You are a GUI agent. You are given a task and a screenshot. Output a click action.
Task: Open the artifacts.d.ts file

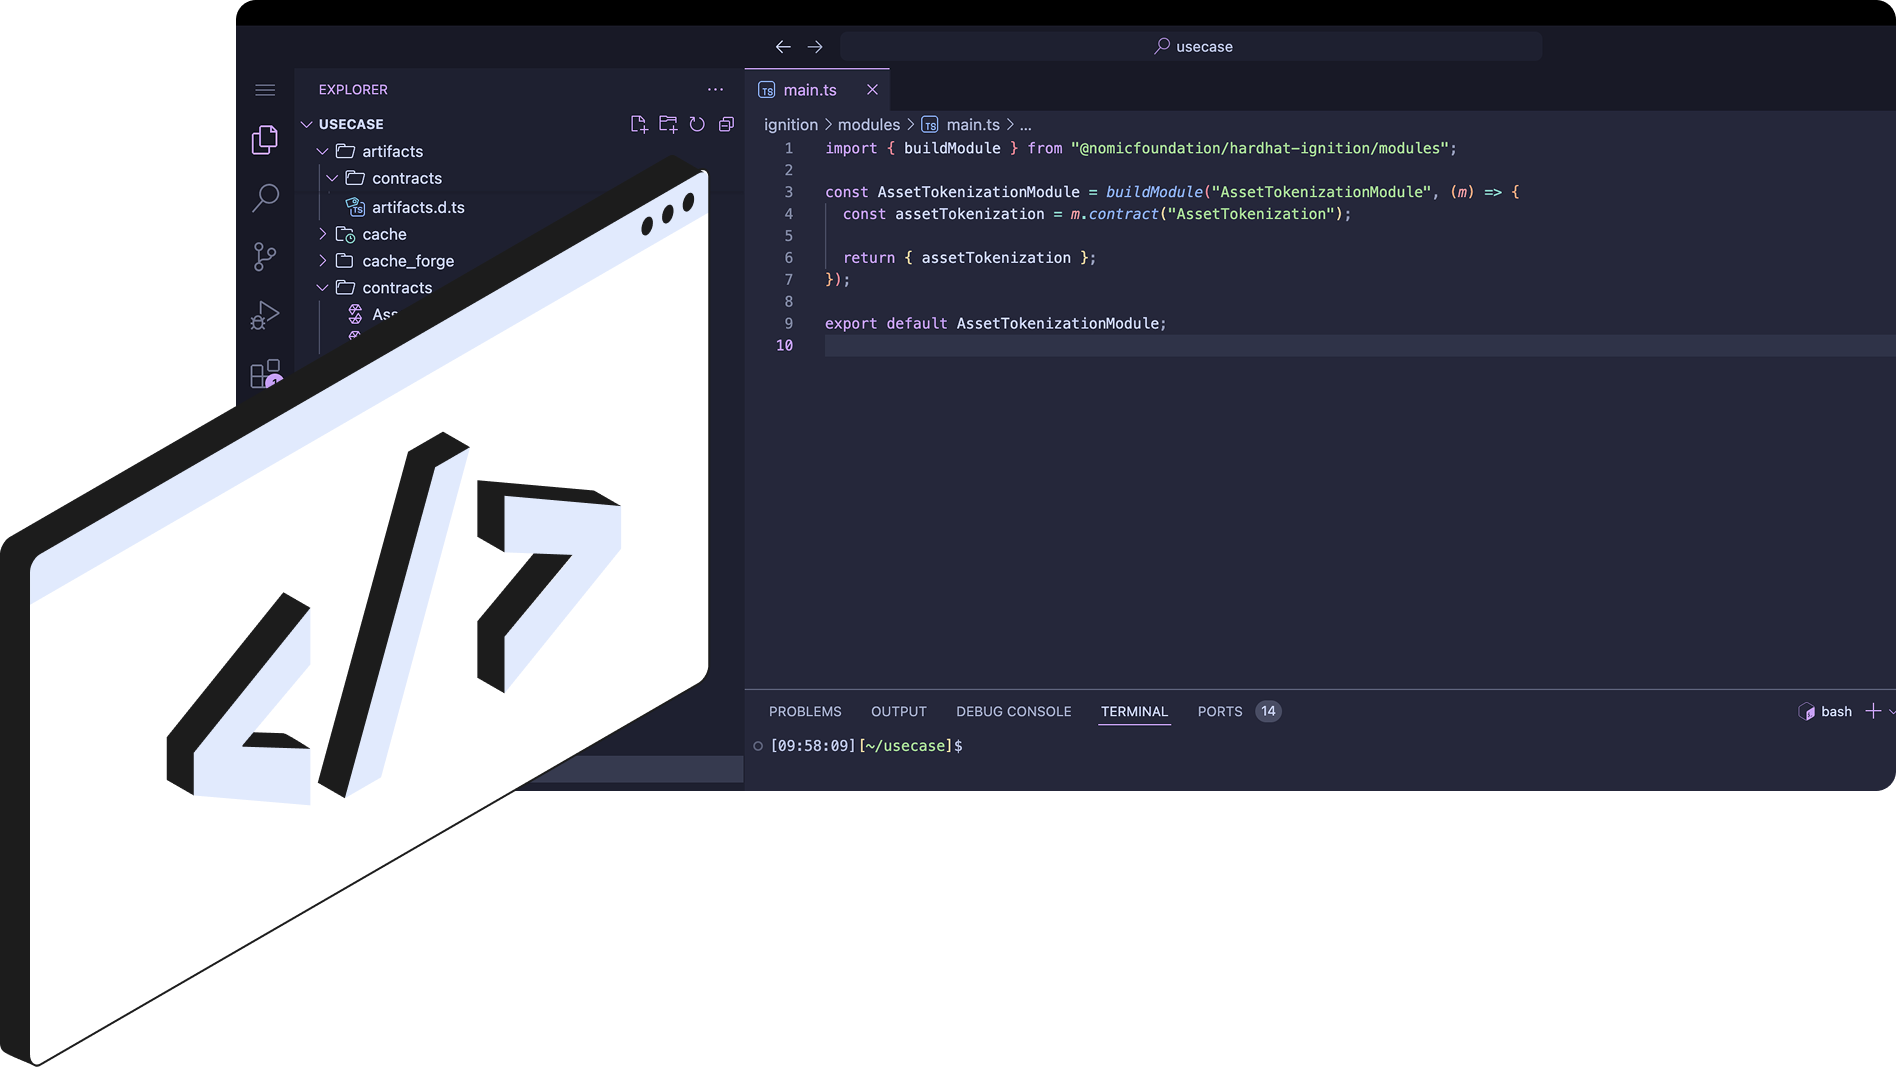(x=418, y=207)
